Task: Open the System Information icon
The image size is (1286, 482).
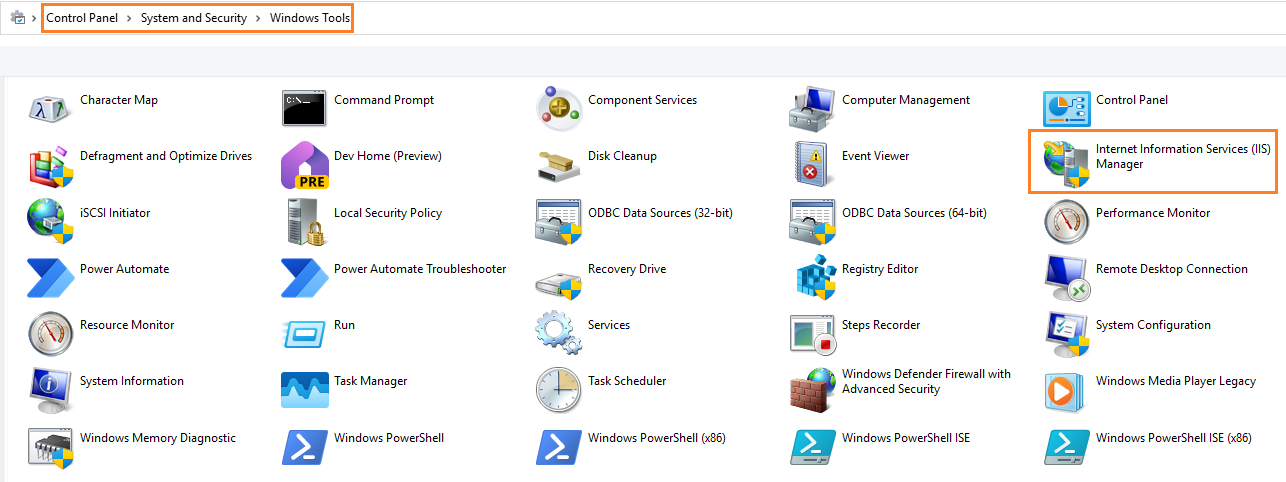Action: [x=51, y=388]
